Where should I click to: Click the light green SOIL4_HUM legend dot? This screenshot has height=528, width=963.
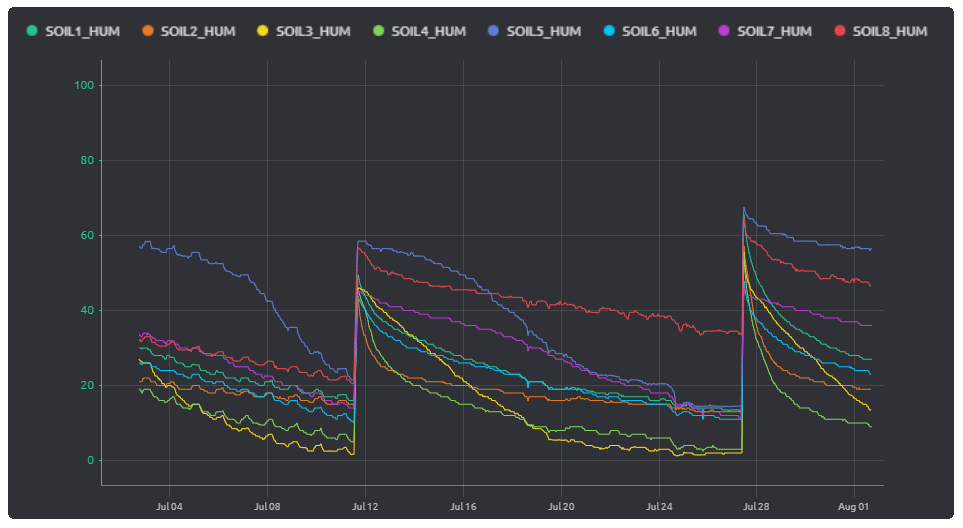[378, 31]
